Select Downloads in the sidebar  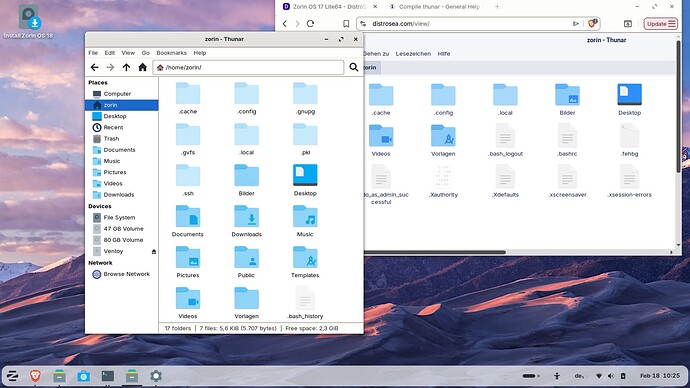(121, 195)
